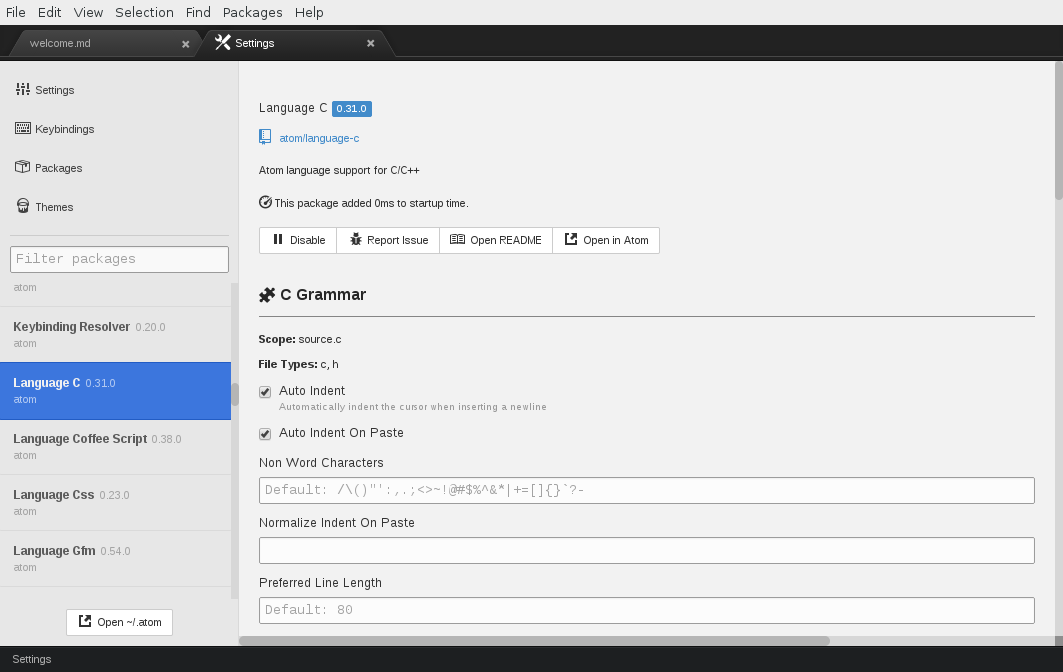Switch to the Settings tab

tap(296, 43)
